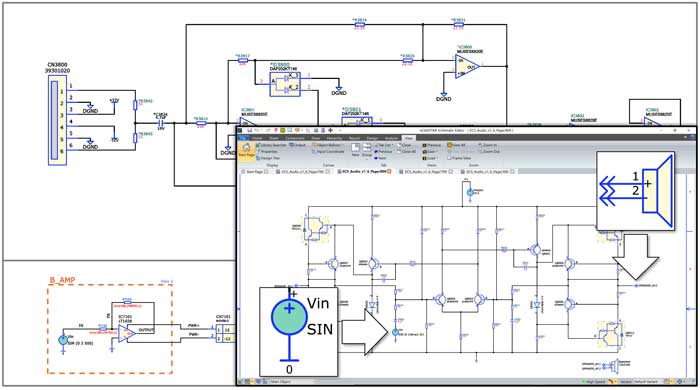
Task: Switch to the Home ribbon tab
Action: pyautogui.click(x=257, y=138)
